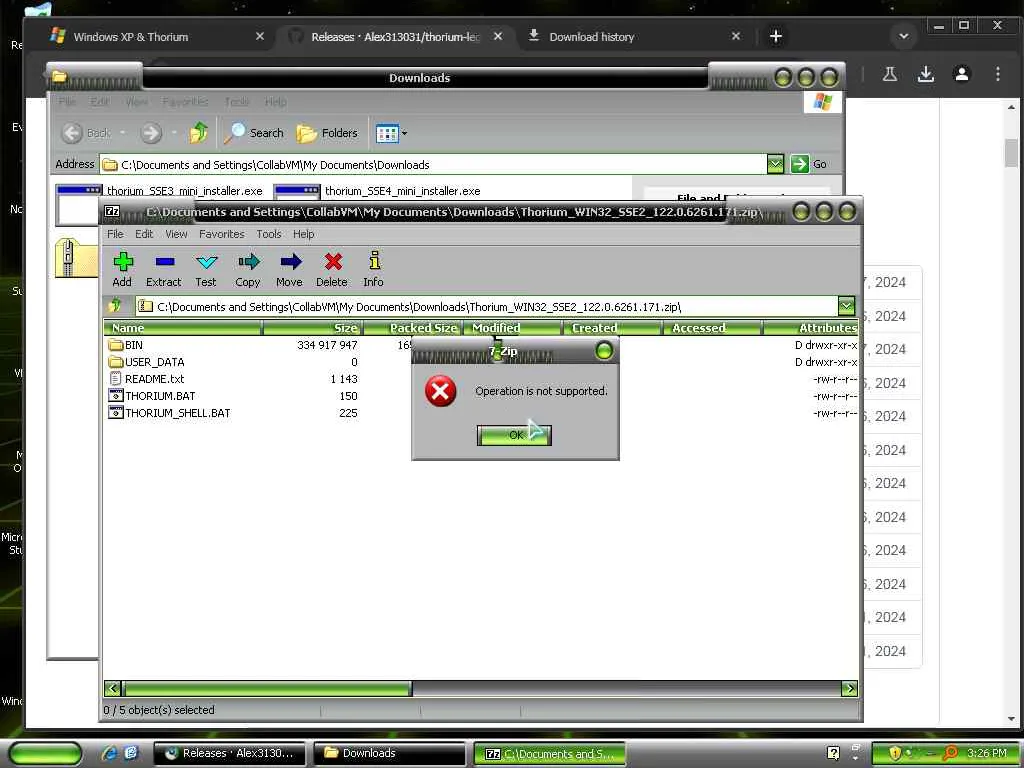Run Test on the archive
The image size is (1024, 768).
tap(206, 269)
